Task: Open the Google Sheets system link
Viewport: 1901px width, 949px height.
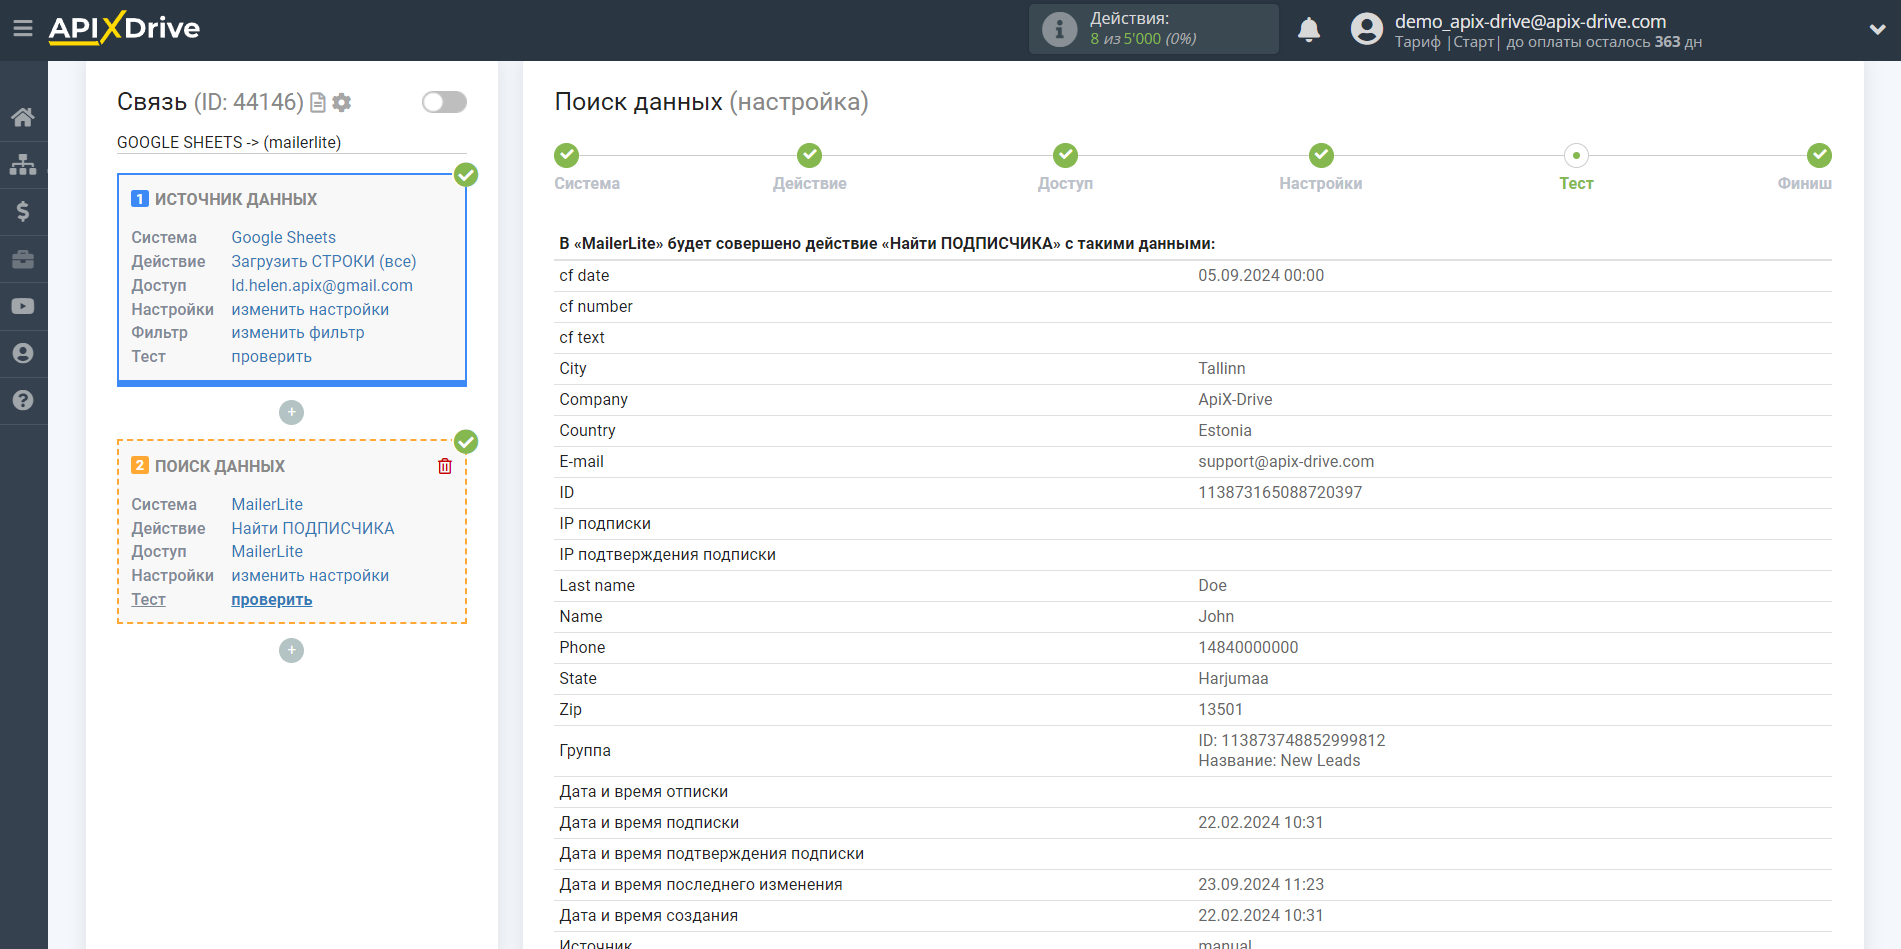Action: click(x=283, y=237)
